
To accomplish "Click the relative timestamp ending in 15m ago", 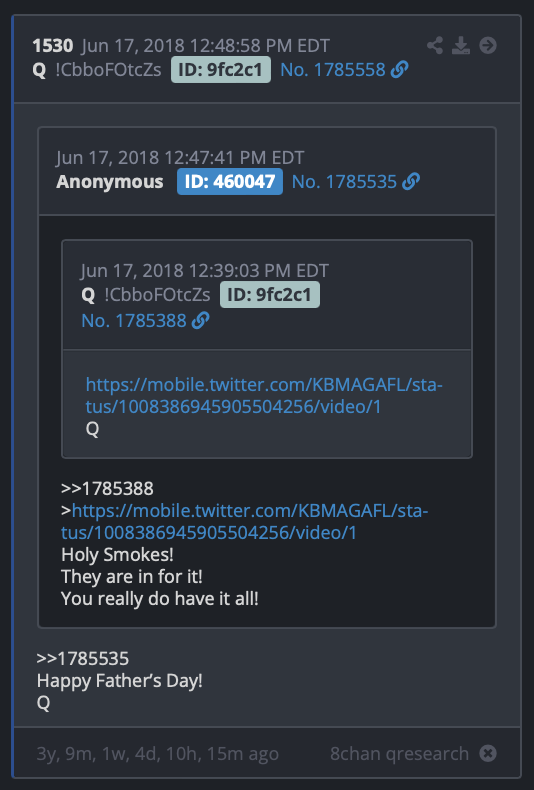I will coord(157,754).
